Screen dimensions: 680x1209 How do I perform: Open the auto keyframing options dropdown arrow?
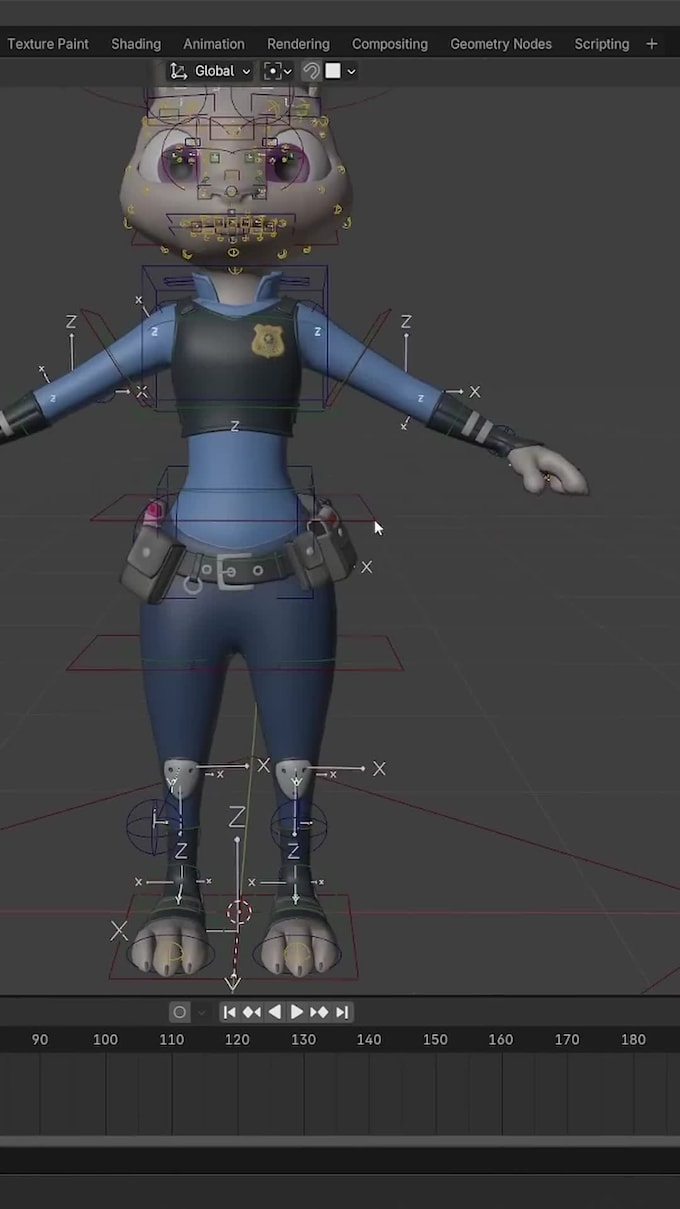[x=201, y=1012]
